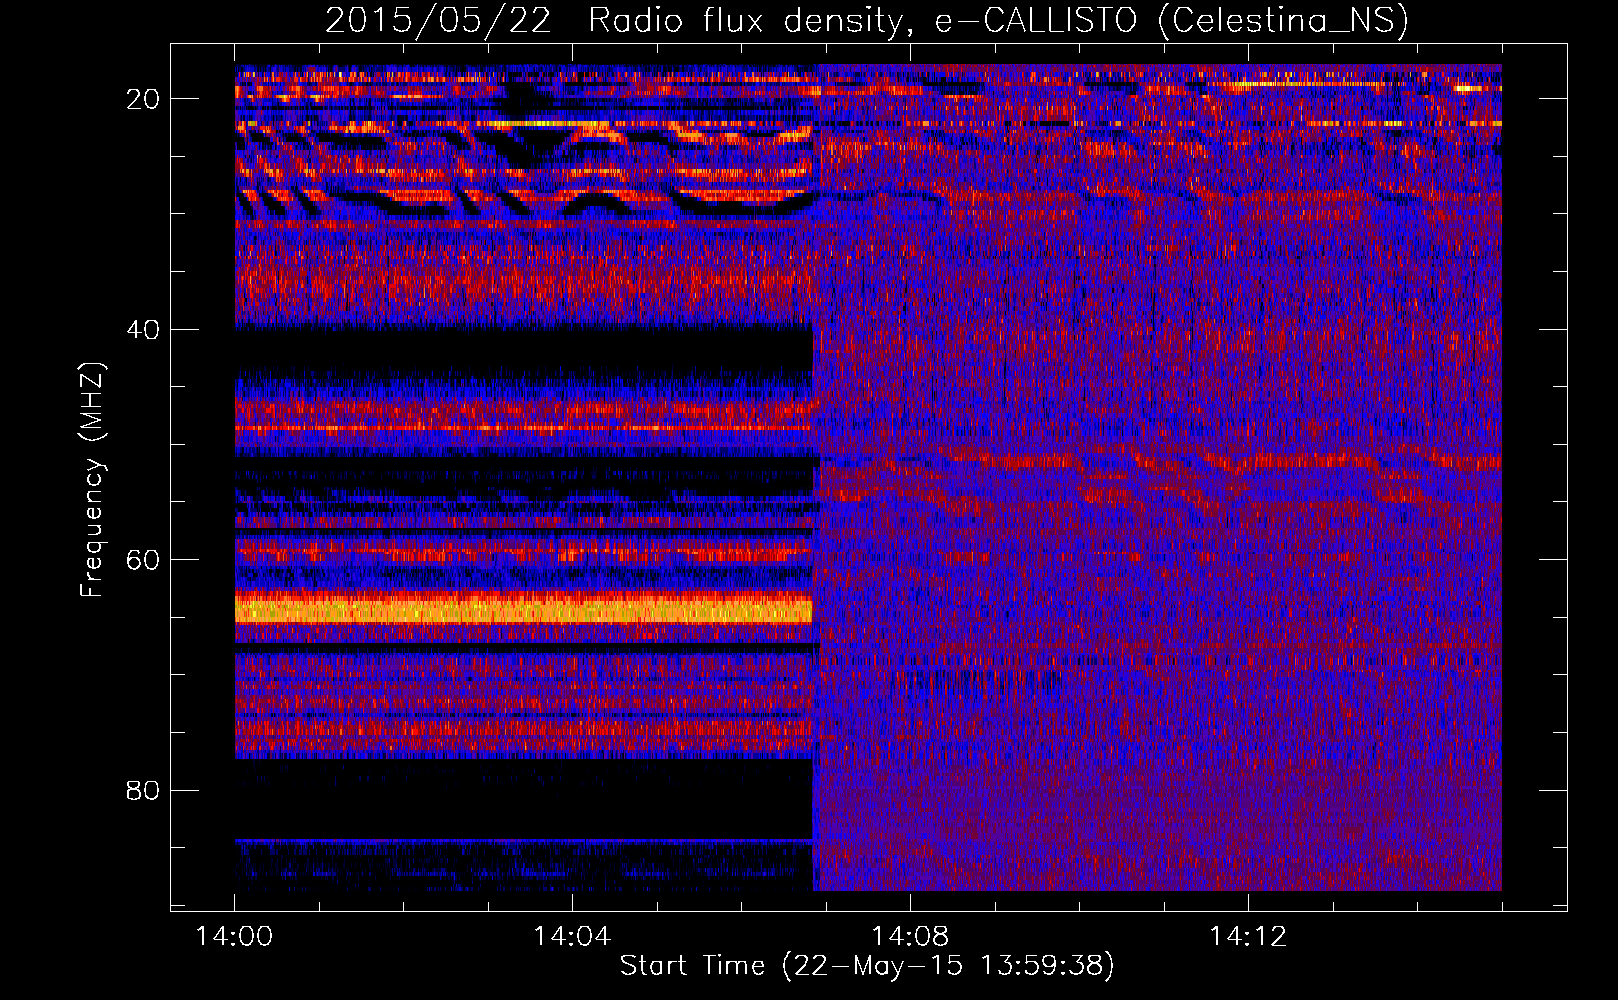The image size is (1618, 1000).
Task: Click the 14:00 time tick label
Action: (235, 936)
